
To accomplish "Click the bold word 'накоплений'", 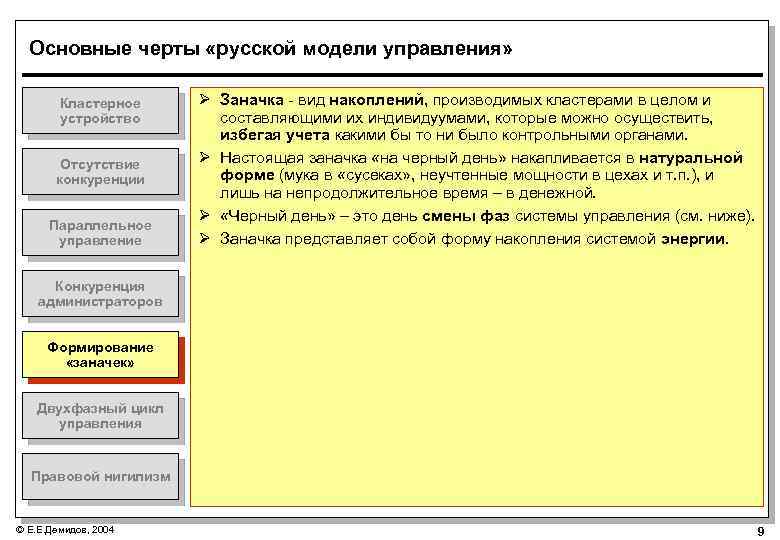I will coord(378,100).
